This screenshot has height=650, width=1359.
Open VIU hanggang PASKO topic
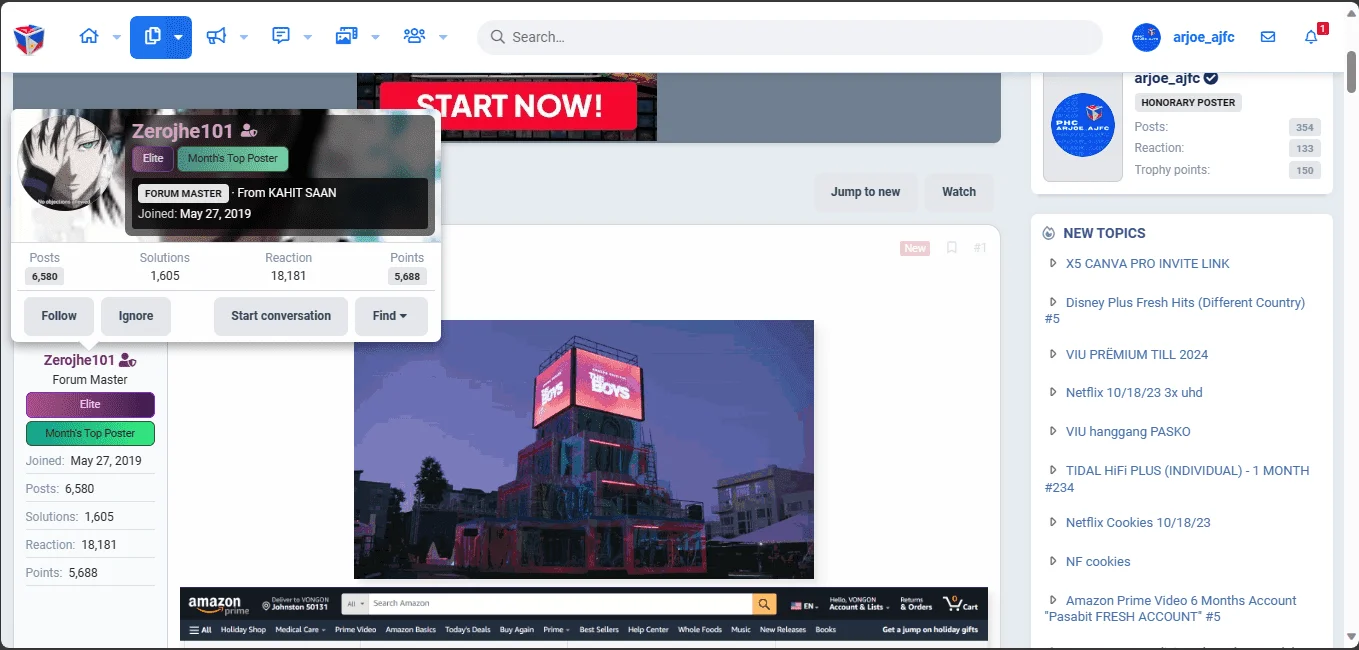pyautogui.click(x=1128, y=432)
